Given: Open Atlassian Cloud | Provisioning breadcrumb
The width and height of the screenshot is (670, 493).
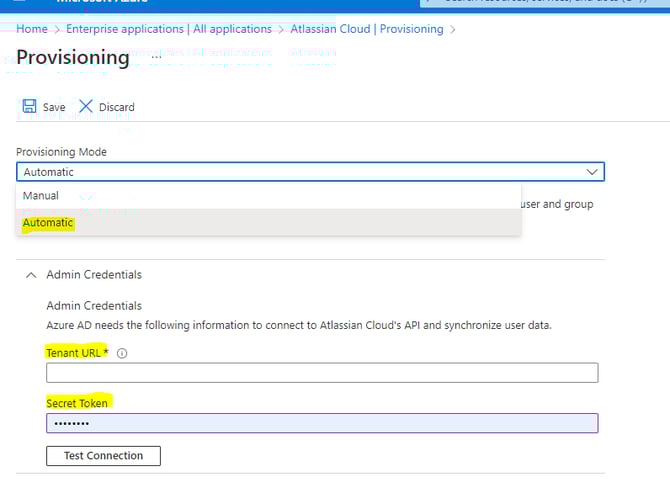Looking at the screenshot, I should [367, 29].
